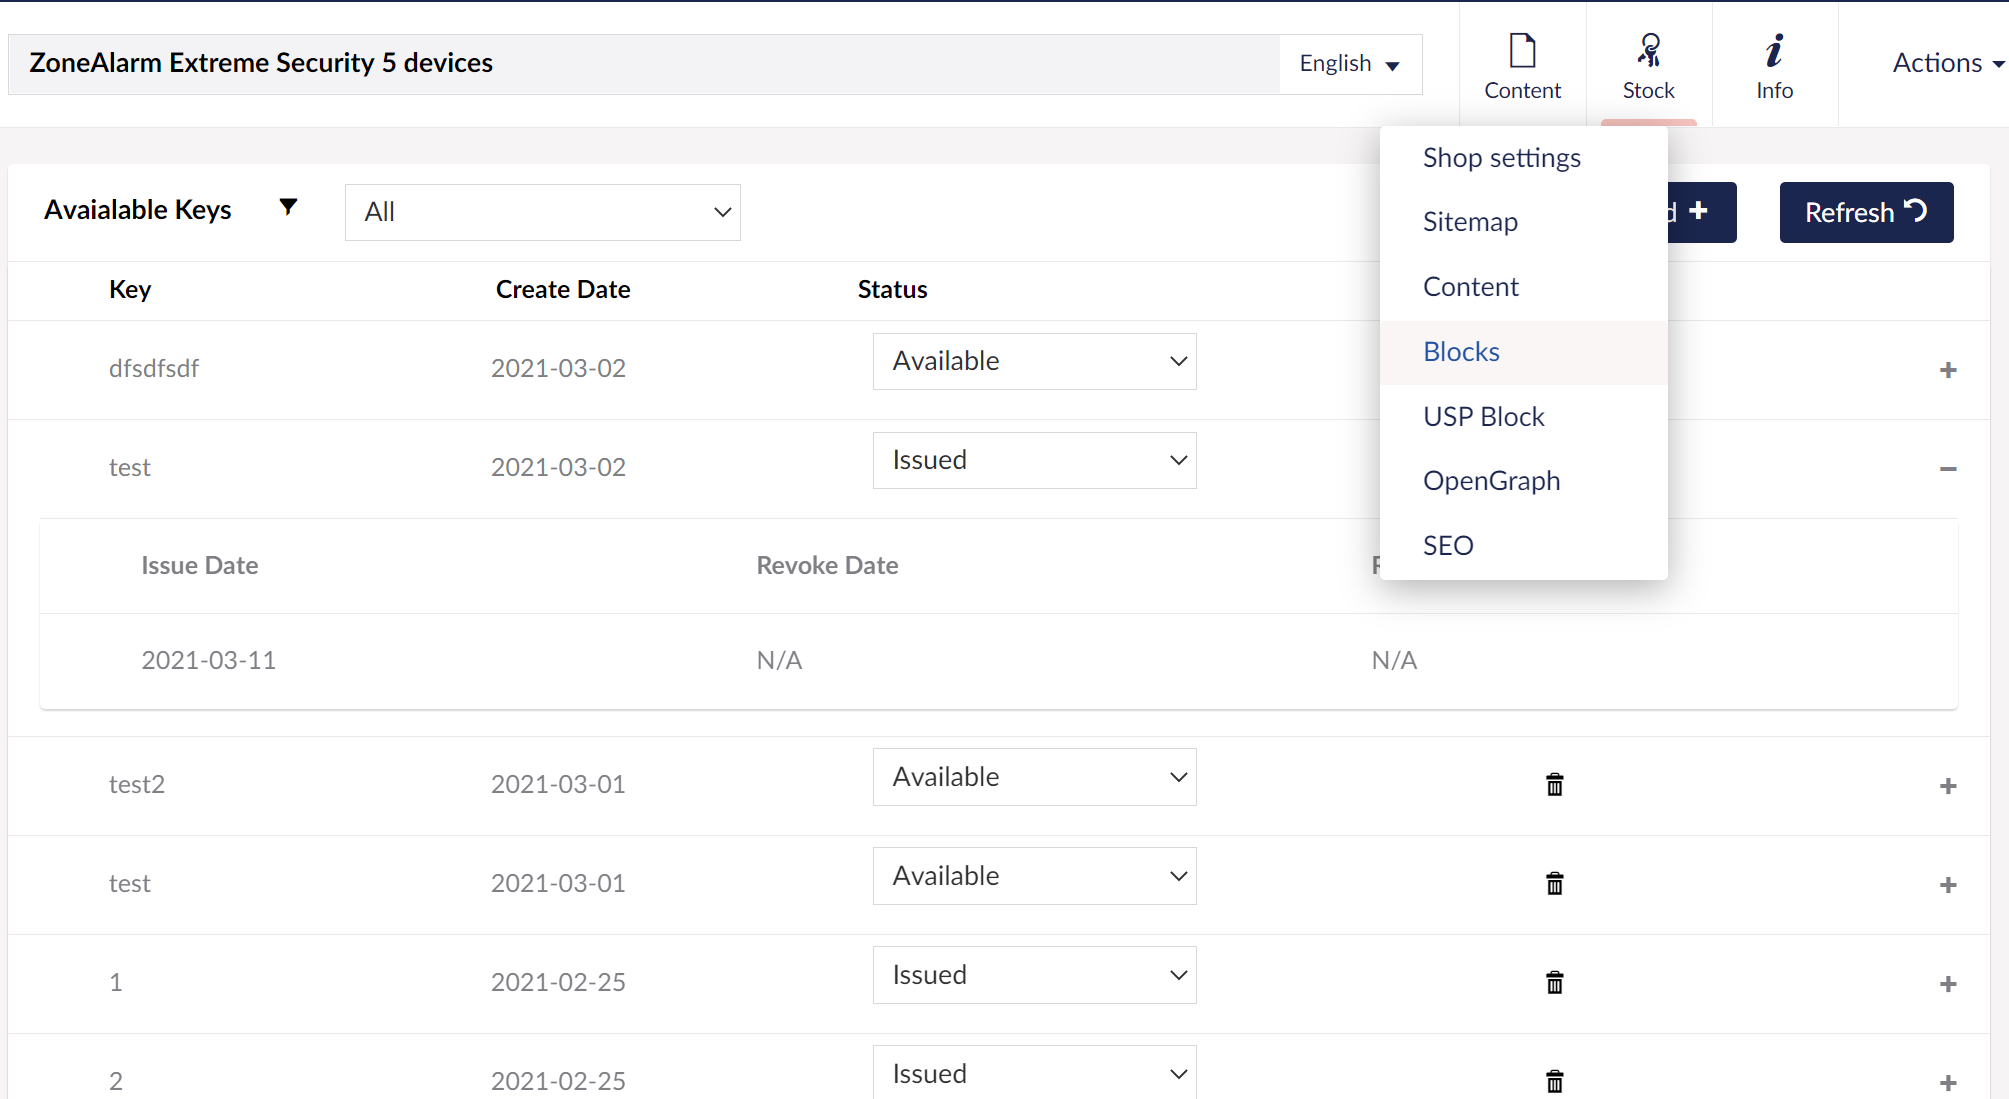
Task: Open the Content document icon tab
Action: [x=1522, y=66]
